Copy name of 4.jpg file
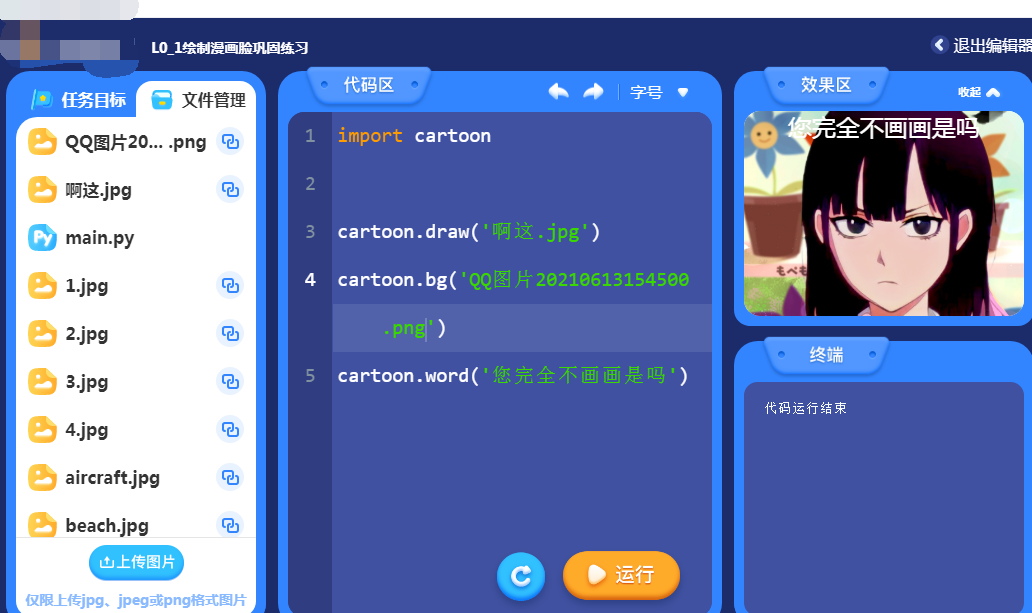Image resolution: width=1032 pixels, height=613 pixels. tap(230, 430)
